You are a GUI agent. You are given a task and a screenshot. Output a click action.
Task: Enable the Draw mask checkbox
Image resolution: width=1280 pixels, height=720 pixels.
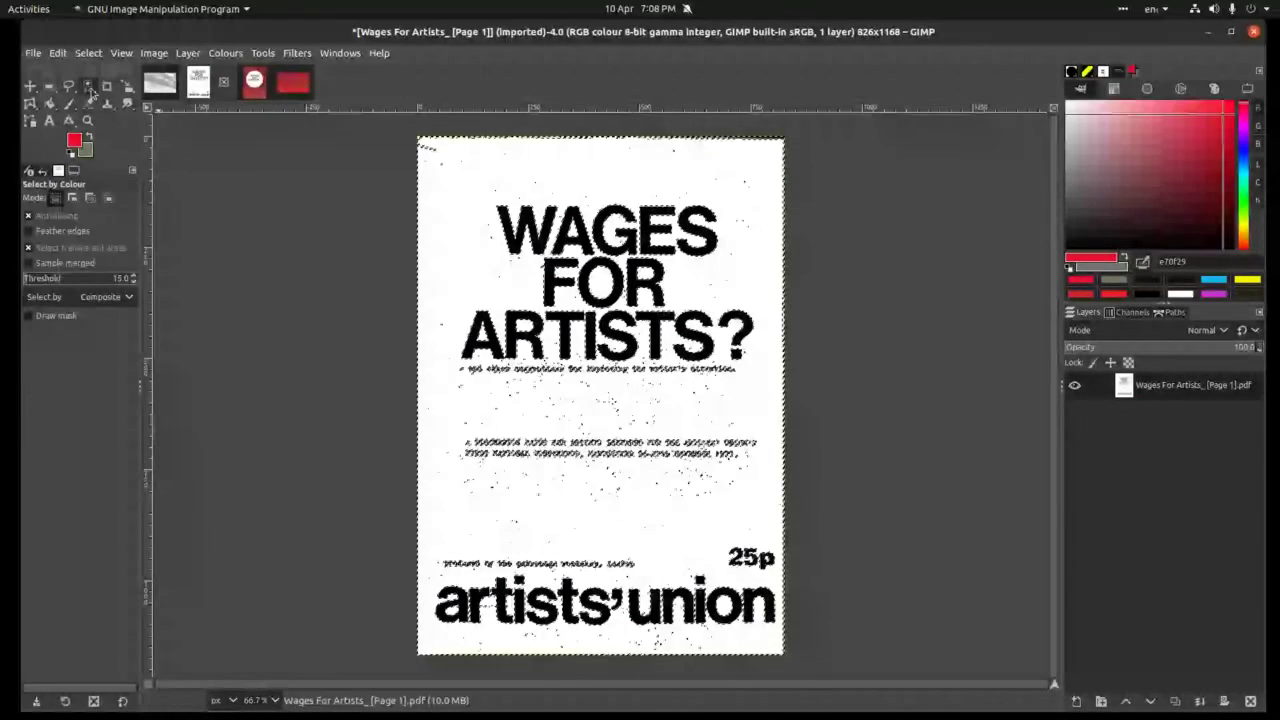(28, 316)
